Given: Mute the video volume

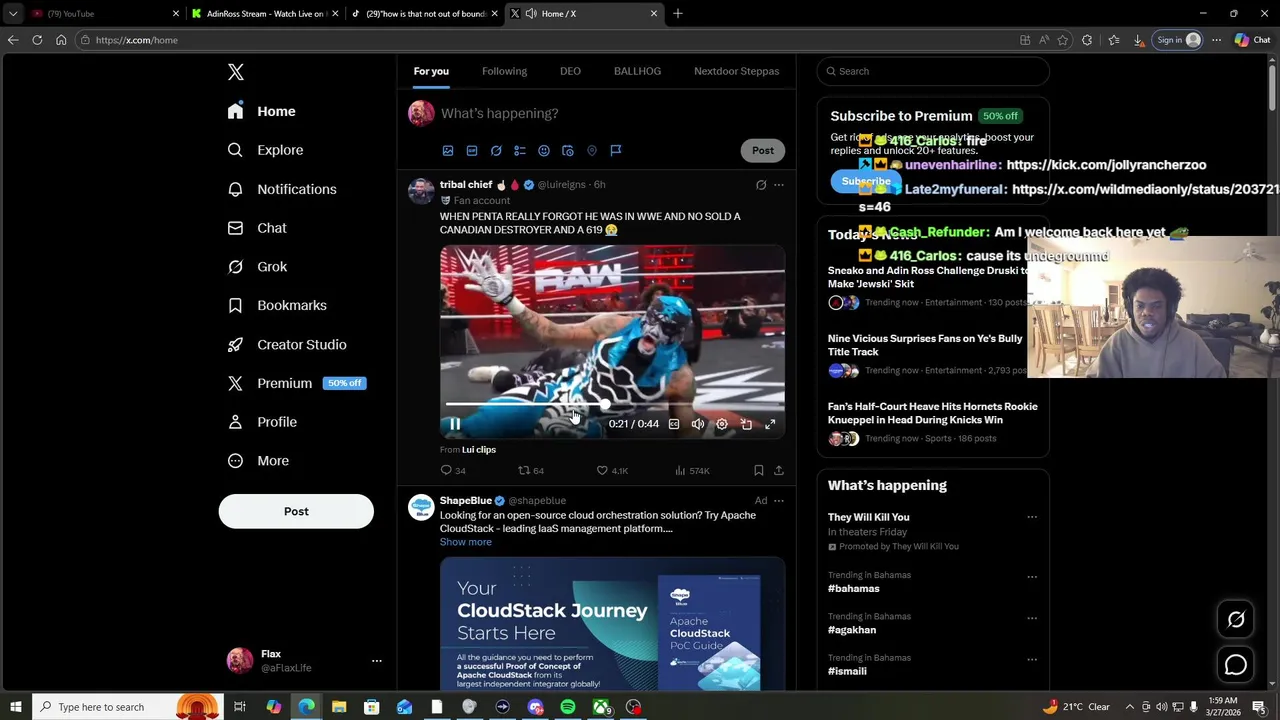Looking at the screenshot, I should [698, 424].
